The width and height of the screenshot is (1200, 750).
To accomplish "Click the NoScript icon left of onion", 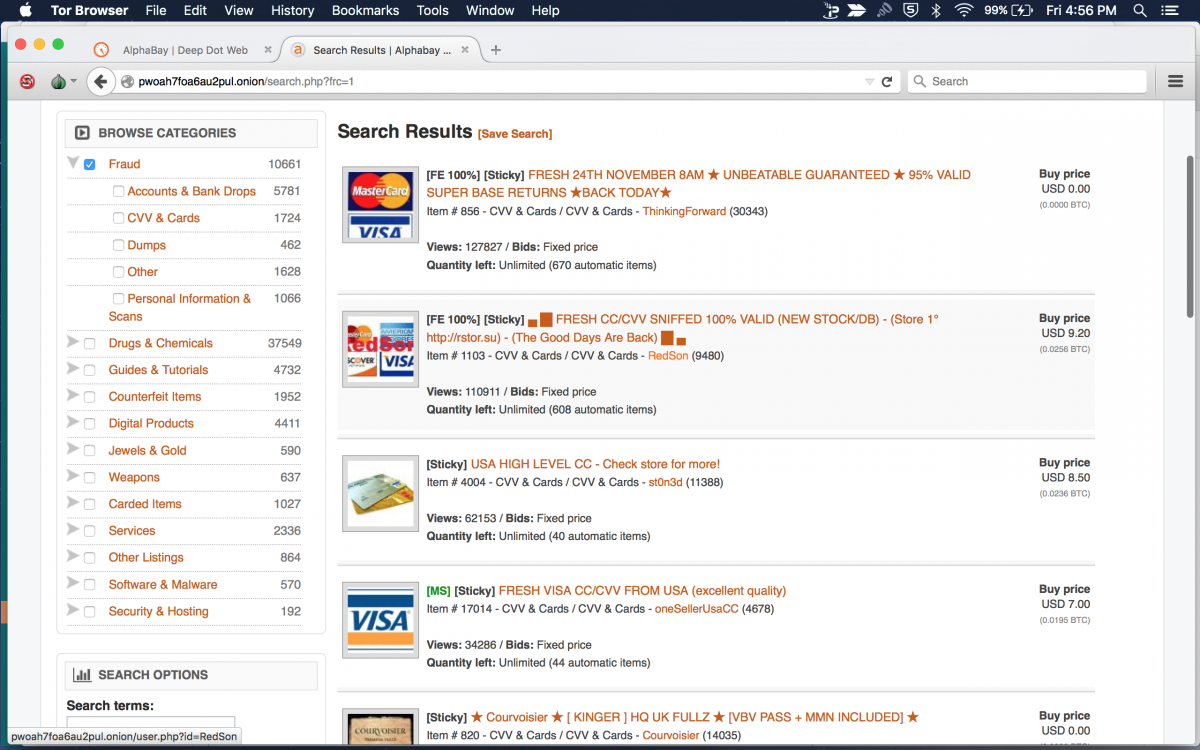I will tap(27, 82).
